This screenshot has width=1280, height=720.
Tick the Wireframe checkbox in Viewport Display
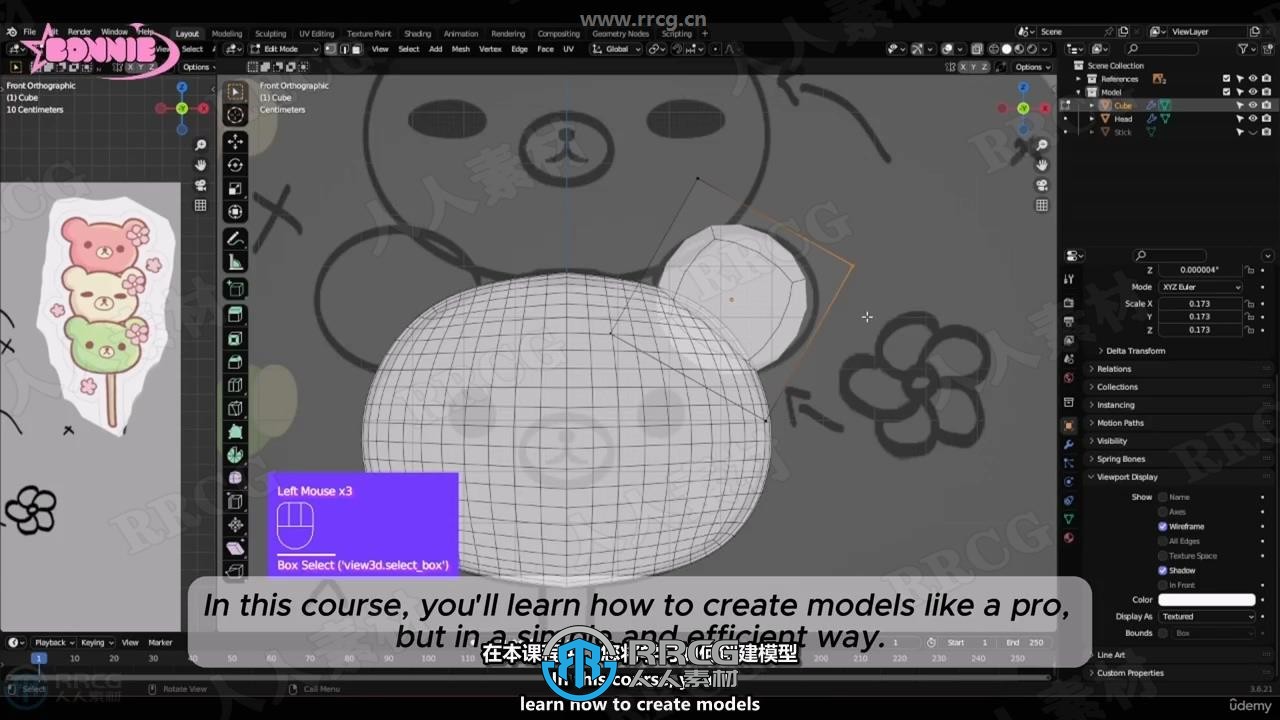1163,526
